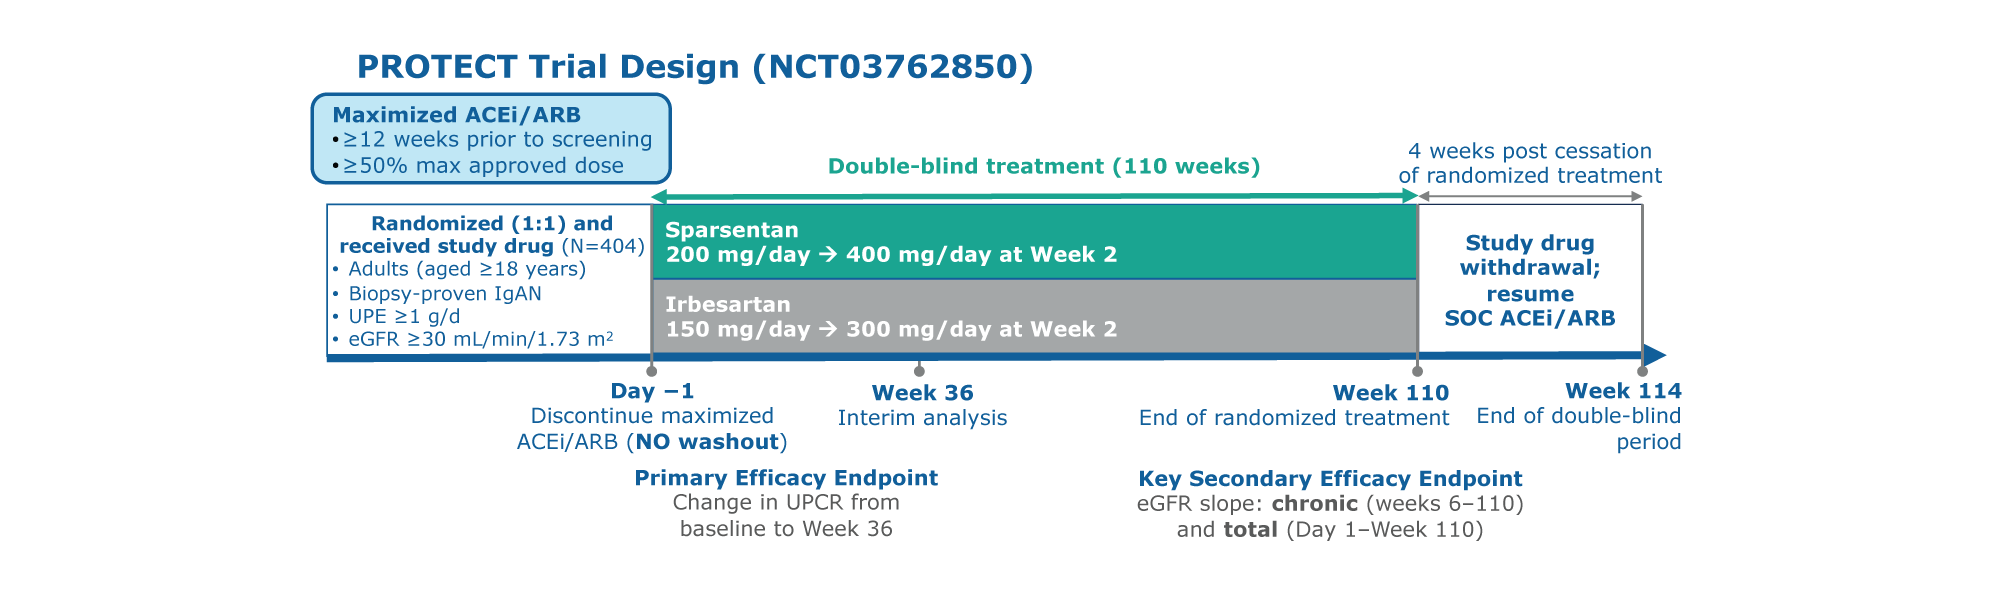Click the bold NO washout text

click(709, 442)
